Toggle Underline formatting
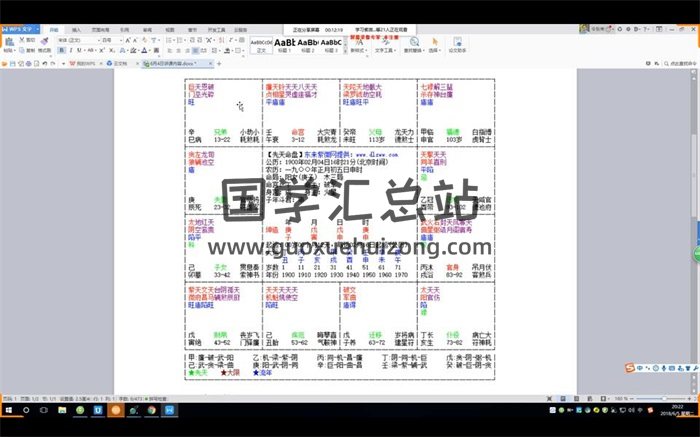700x437 pixels. [79, 50]
